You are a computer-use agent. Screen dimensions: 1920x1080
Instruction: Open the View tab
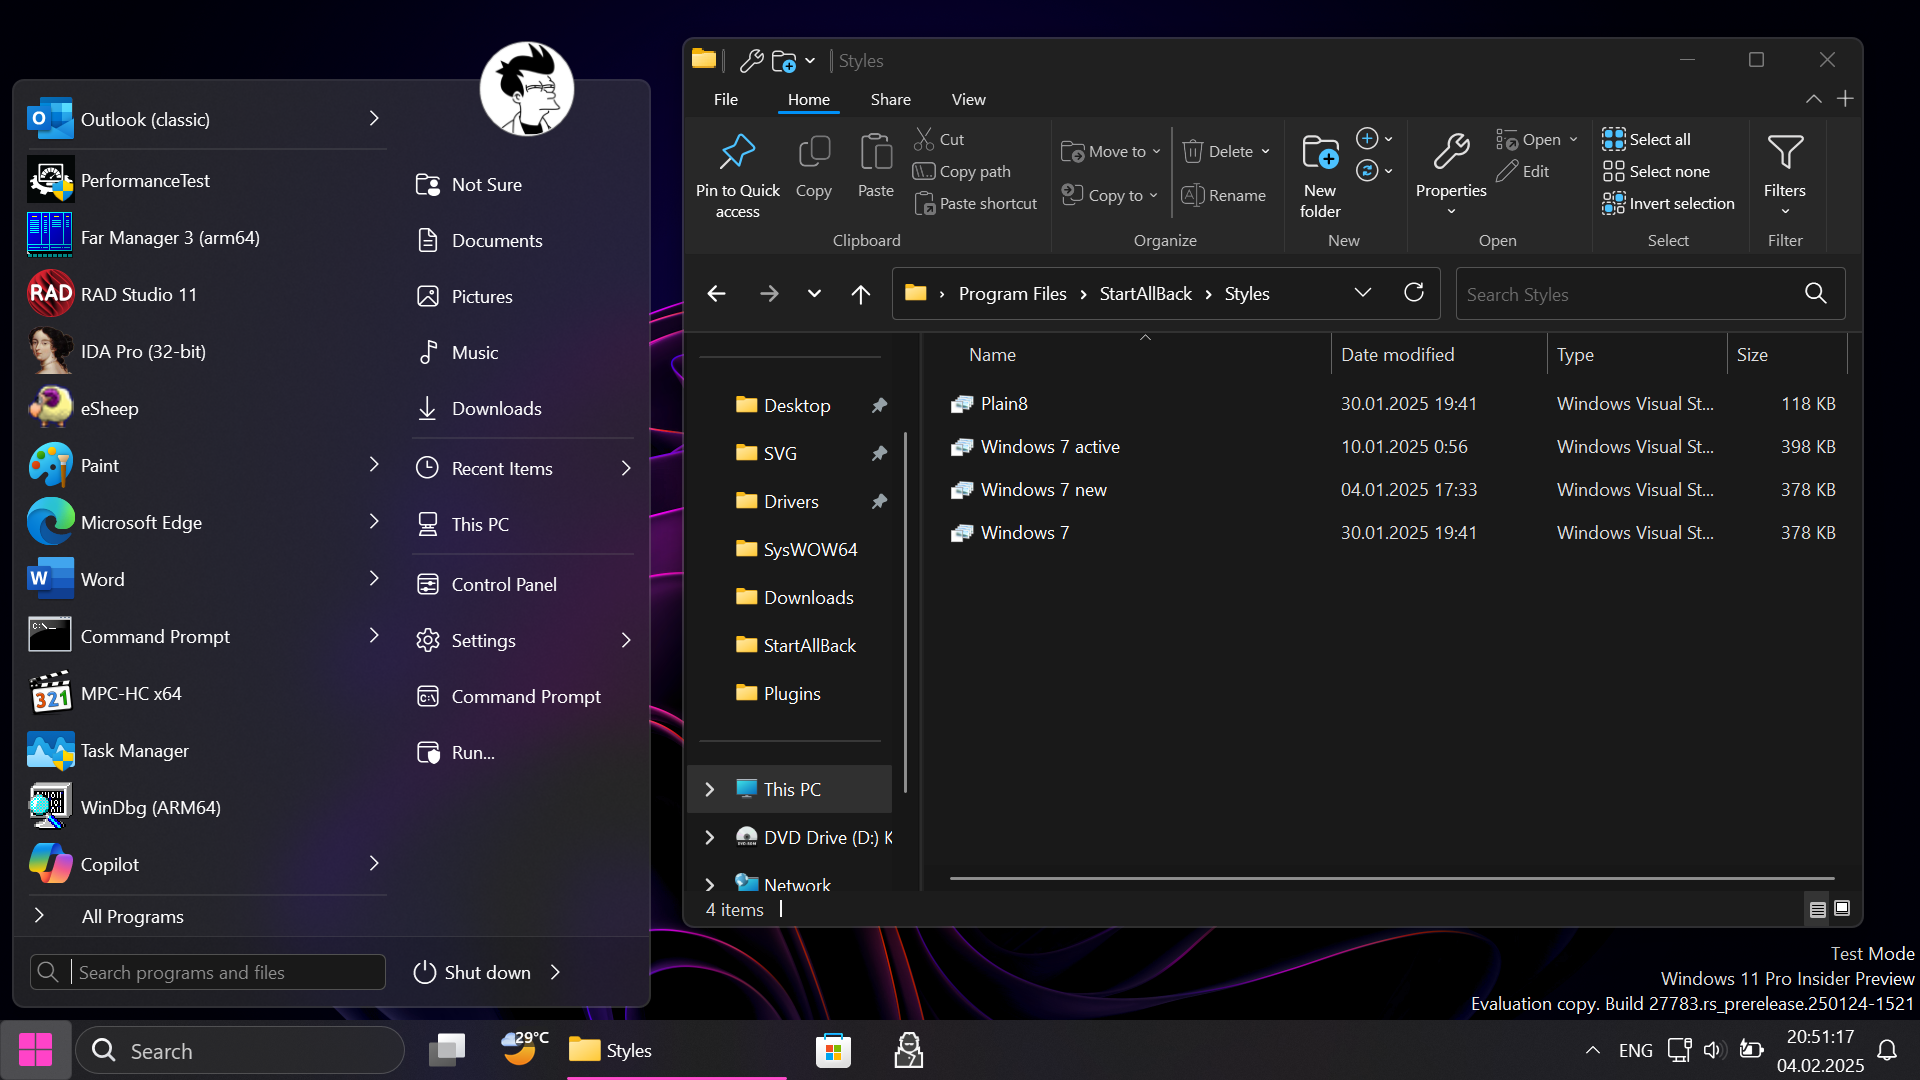tap(968, 99)
